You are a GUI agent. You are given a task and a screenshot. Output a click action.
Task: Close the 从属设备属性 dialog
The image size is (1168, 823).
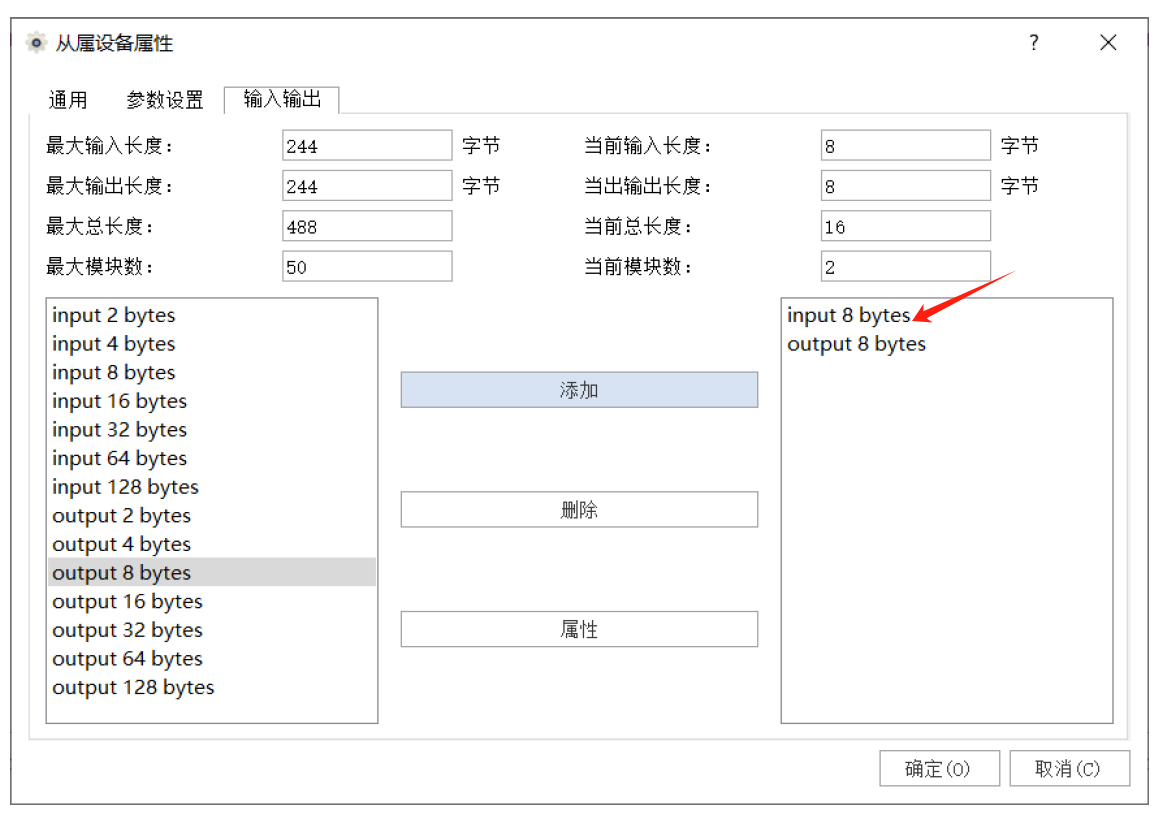coord(1108,42)
